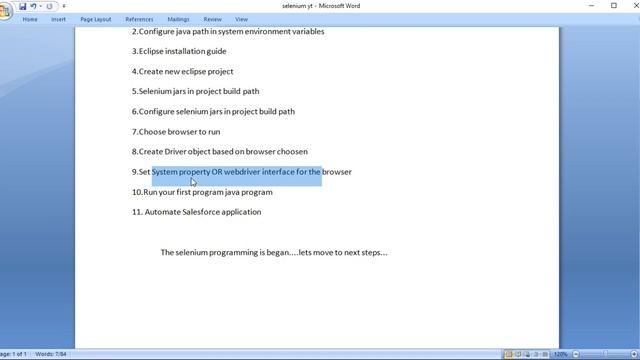Click the zoom out minus button
Screen dimensions: 640x360
(576, 354)
